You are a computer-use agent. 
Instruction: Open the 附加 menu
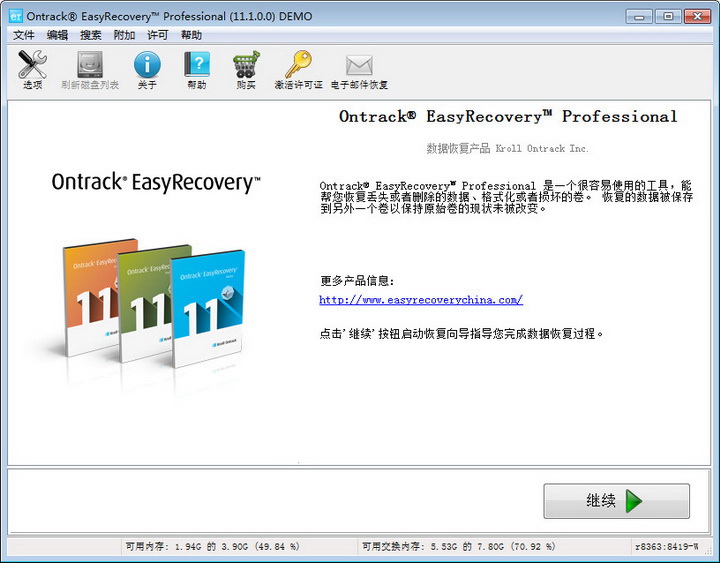[x=124, y=35]
